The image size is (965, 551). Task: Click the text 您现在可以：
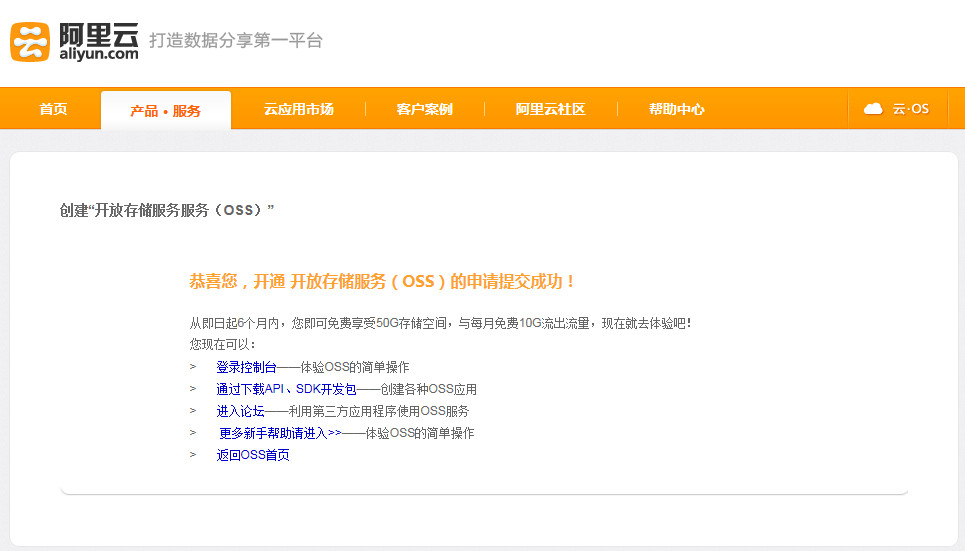tap(222, 344)
